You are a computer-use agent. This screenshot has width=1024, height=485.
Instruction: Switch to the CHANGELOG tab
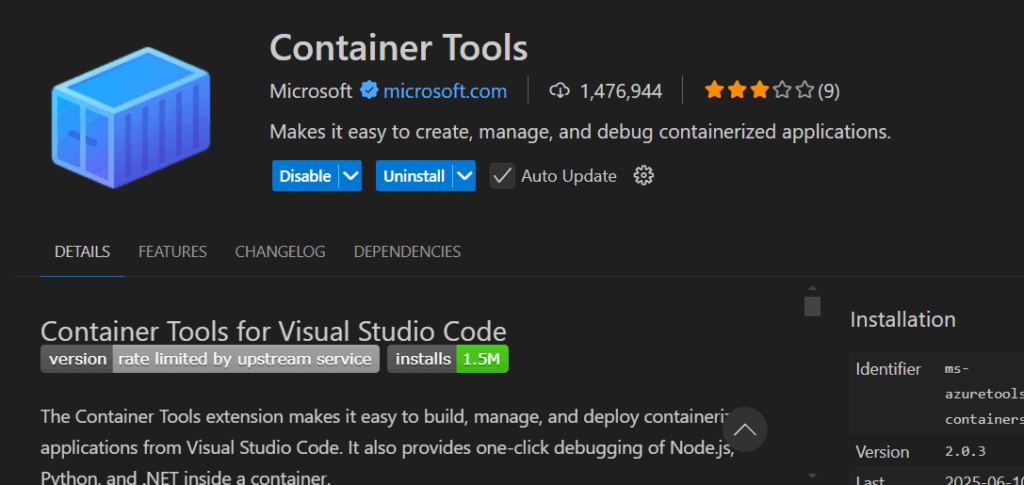tap(280, 252)
